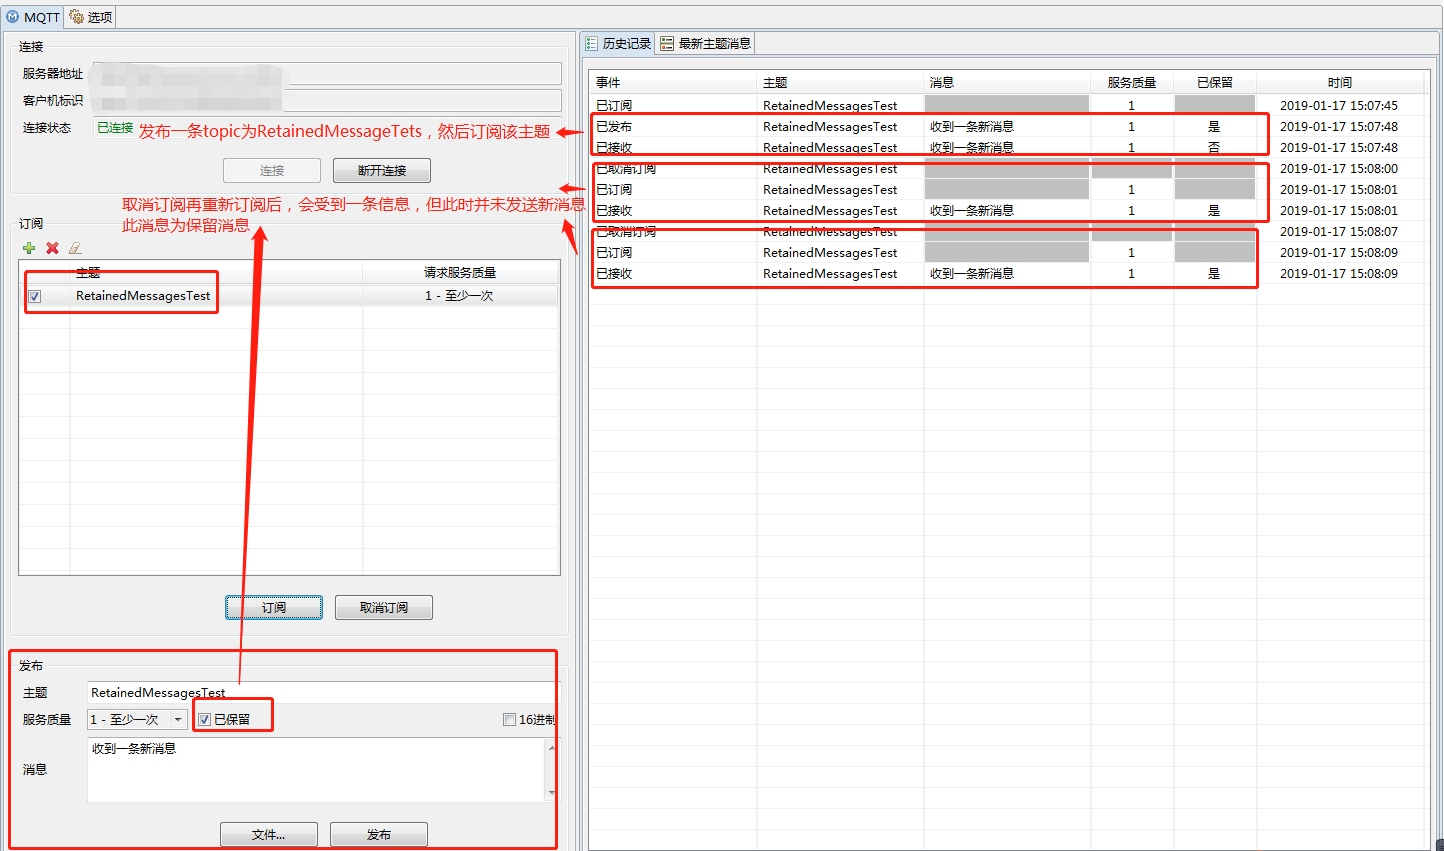1444x851 pixels.
Task: Click the 断开连接 button
Action: 382,170
